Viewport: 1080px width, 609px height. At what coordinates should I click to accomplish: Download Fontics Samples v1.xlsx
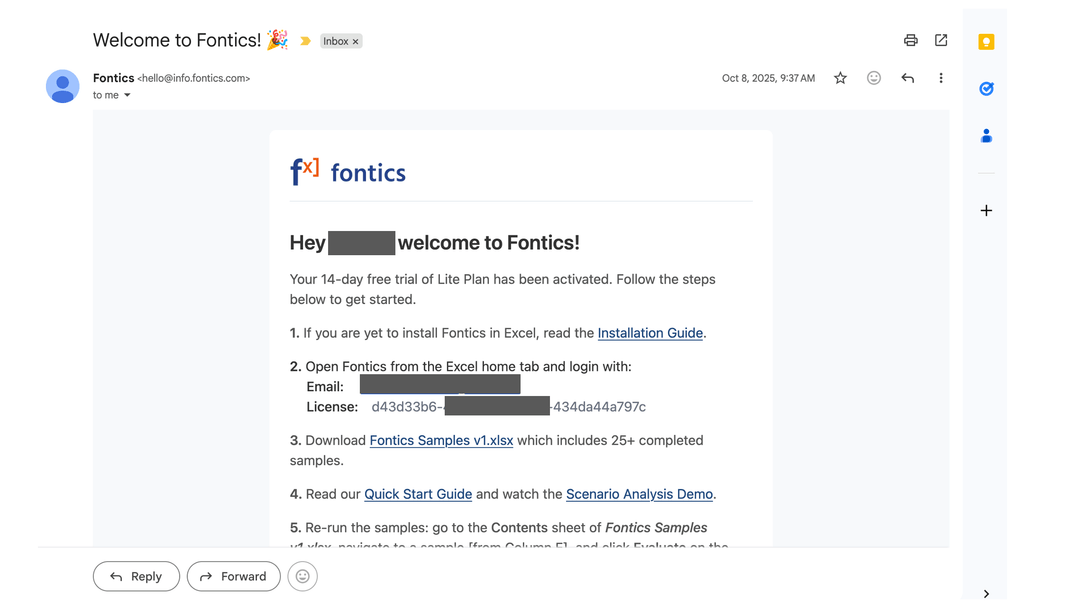(x=441, y=440)
